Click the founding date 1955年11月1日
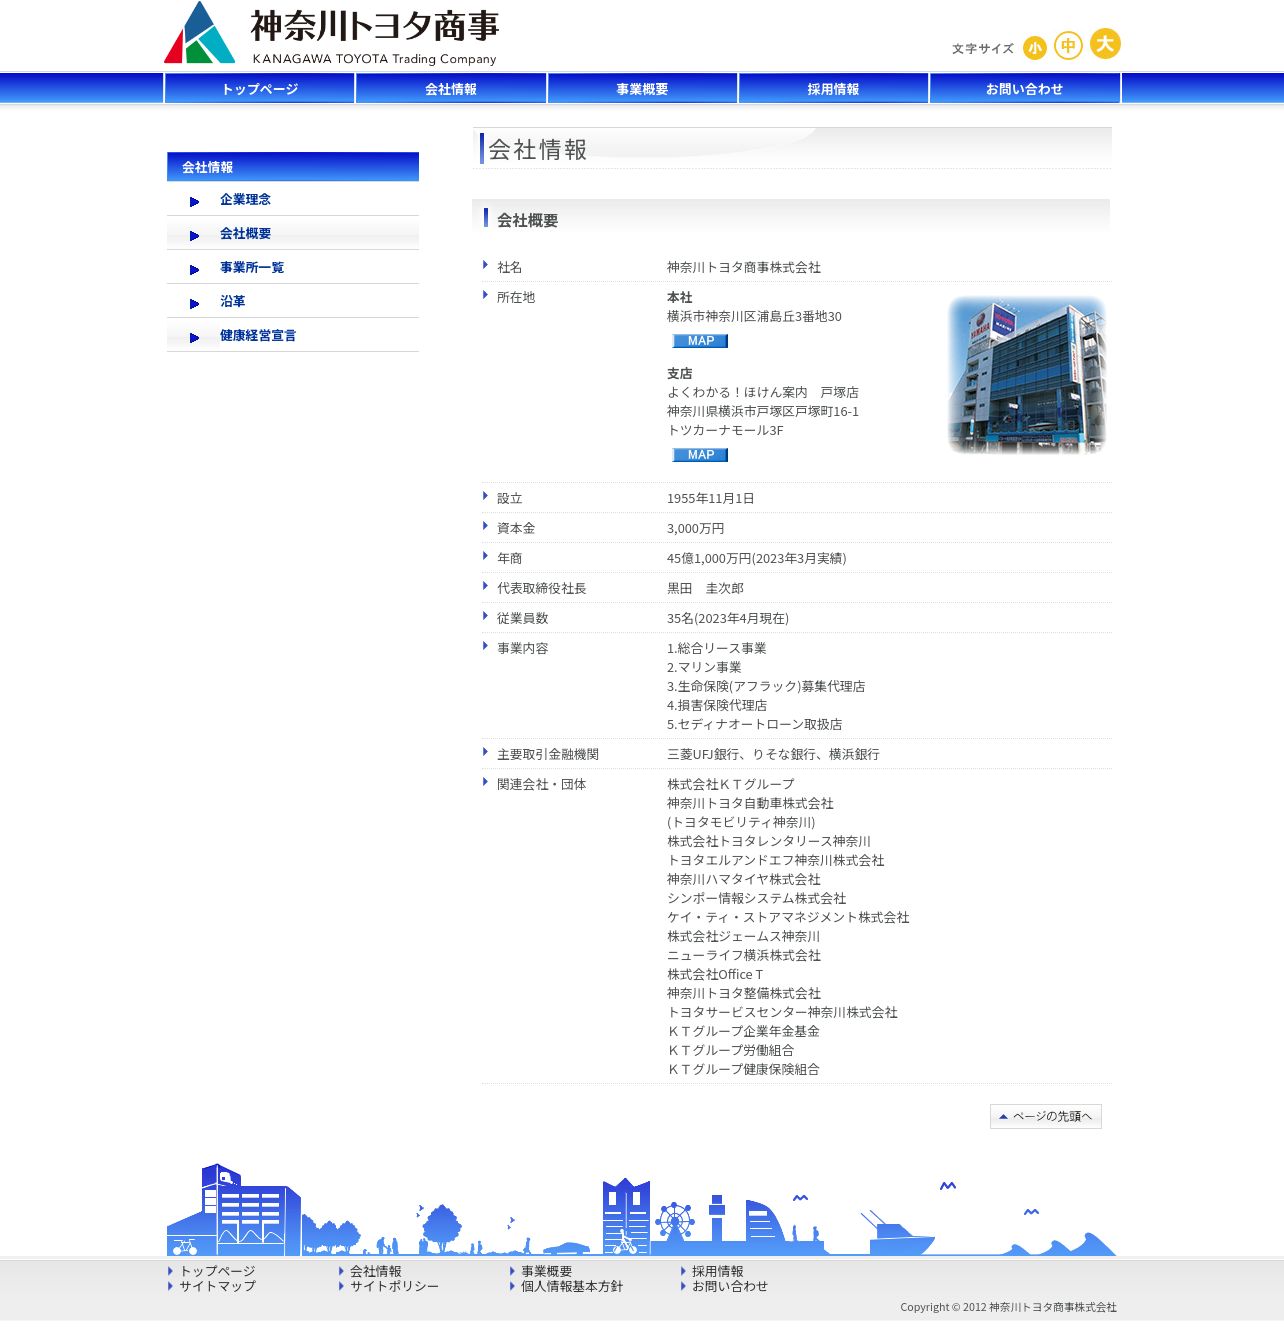1284x1330 pixels. (x=711, y=499)
